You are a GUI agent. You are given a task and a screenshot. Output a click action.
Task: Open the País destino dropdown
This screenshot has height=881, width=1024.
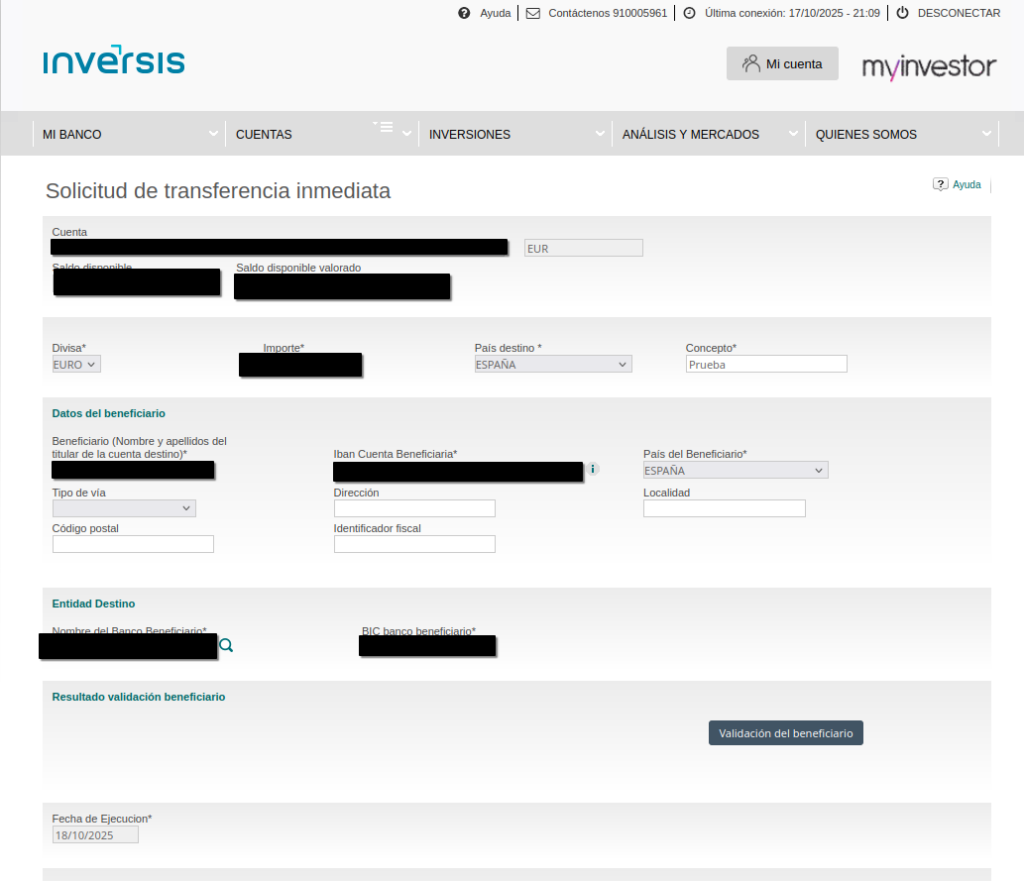pos(553,364)
